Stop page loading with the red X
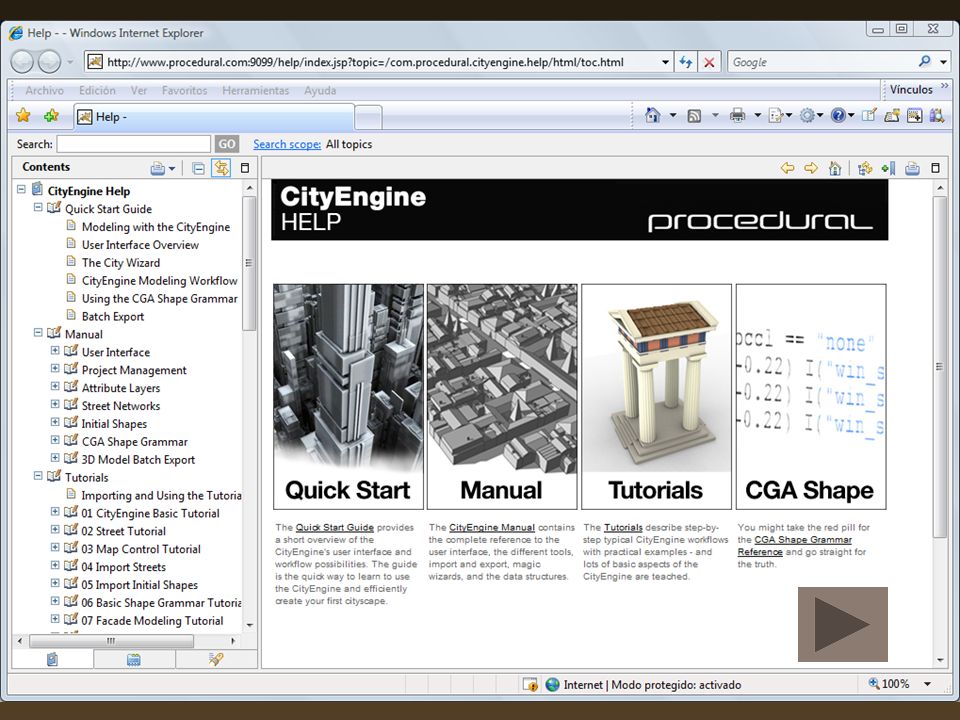960x720 pixels. coord(709,62)
